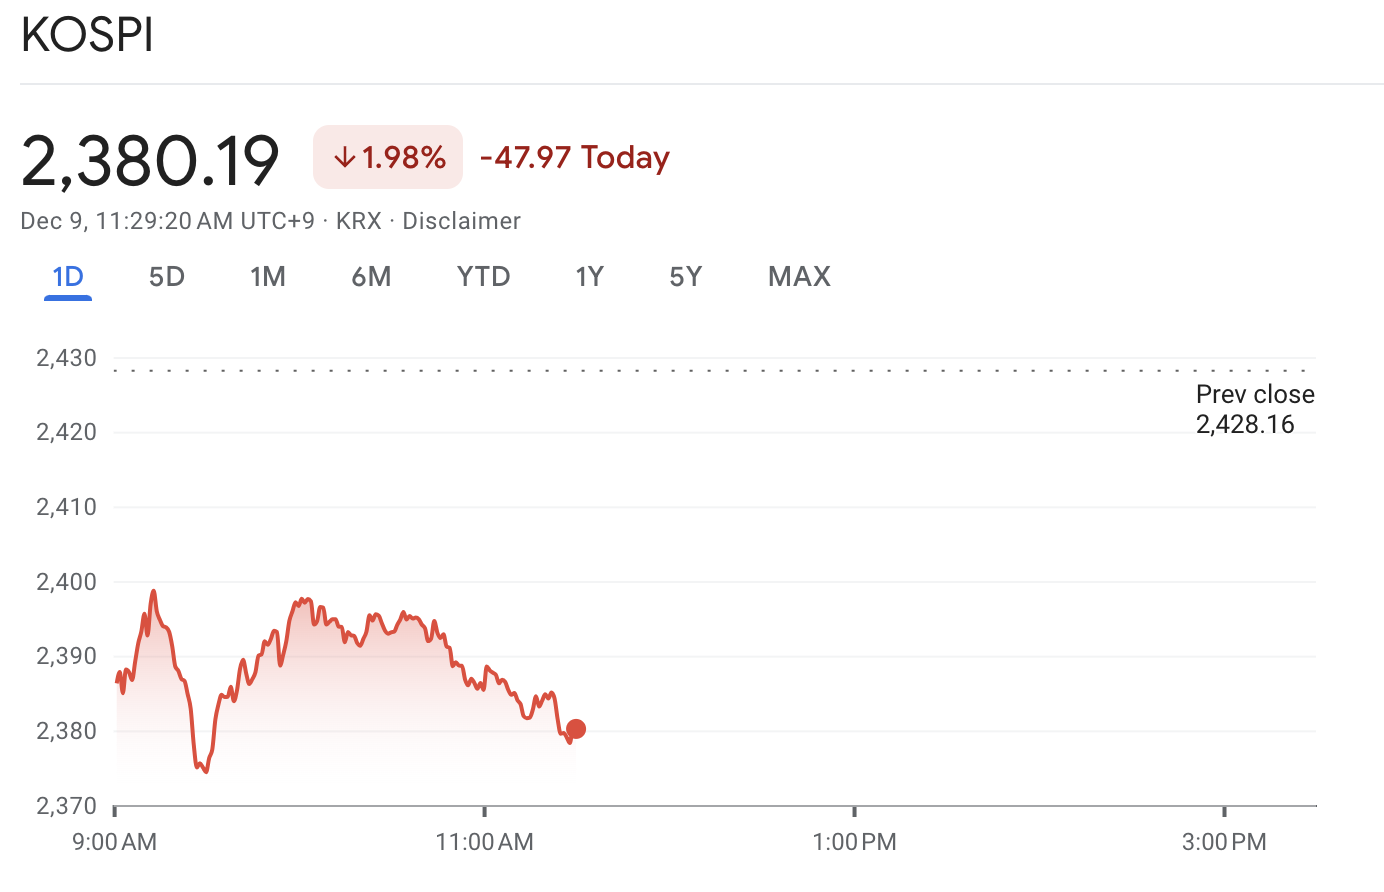
Task: Click the 9:00 AM axis label
Action: click(114, 842)
